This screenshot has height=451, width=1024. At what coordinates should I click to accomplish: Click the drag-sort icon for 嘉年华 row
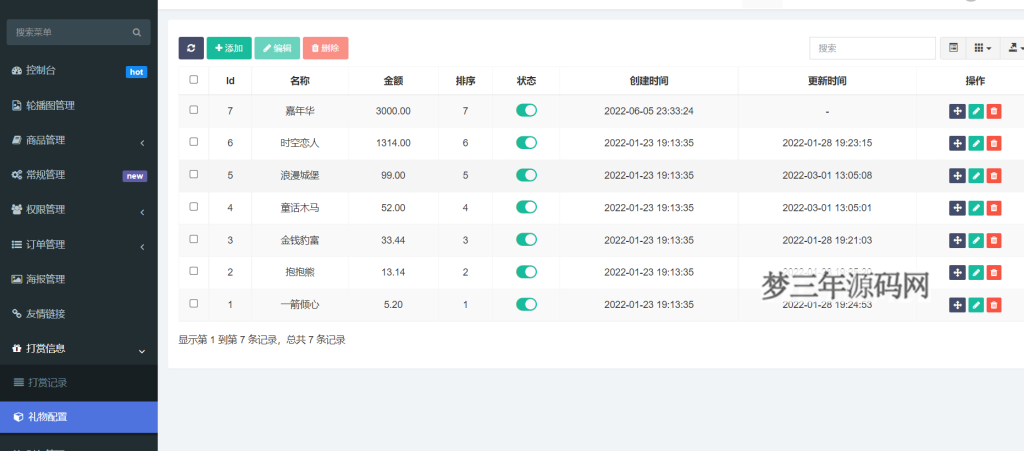pyautogui.click(x=957, y=111)
